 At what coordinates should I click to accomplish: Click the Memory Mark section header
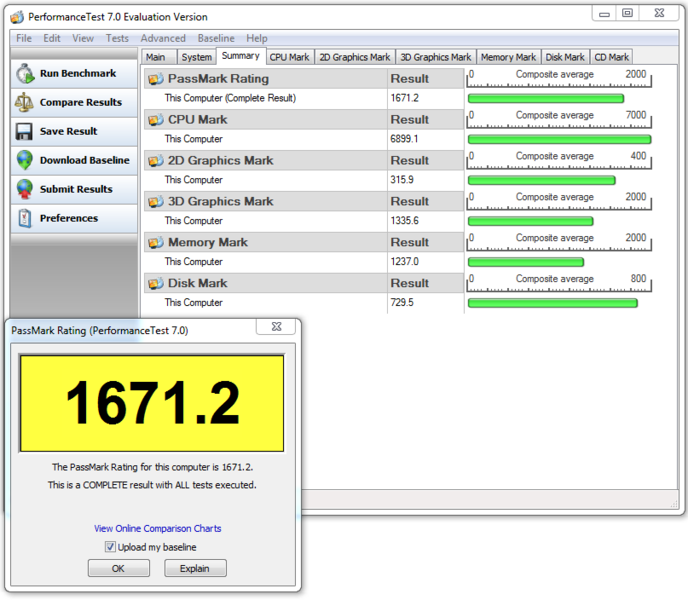[x=265, y=242]
